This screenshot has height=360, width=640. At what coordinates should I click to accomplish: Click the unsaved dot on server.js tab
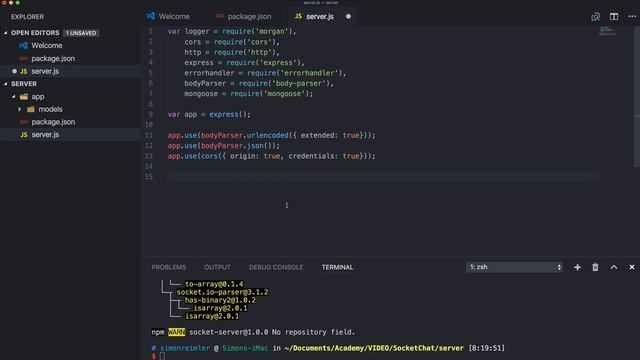click(348, 16)
